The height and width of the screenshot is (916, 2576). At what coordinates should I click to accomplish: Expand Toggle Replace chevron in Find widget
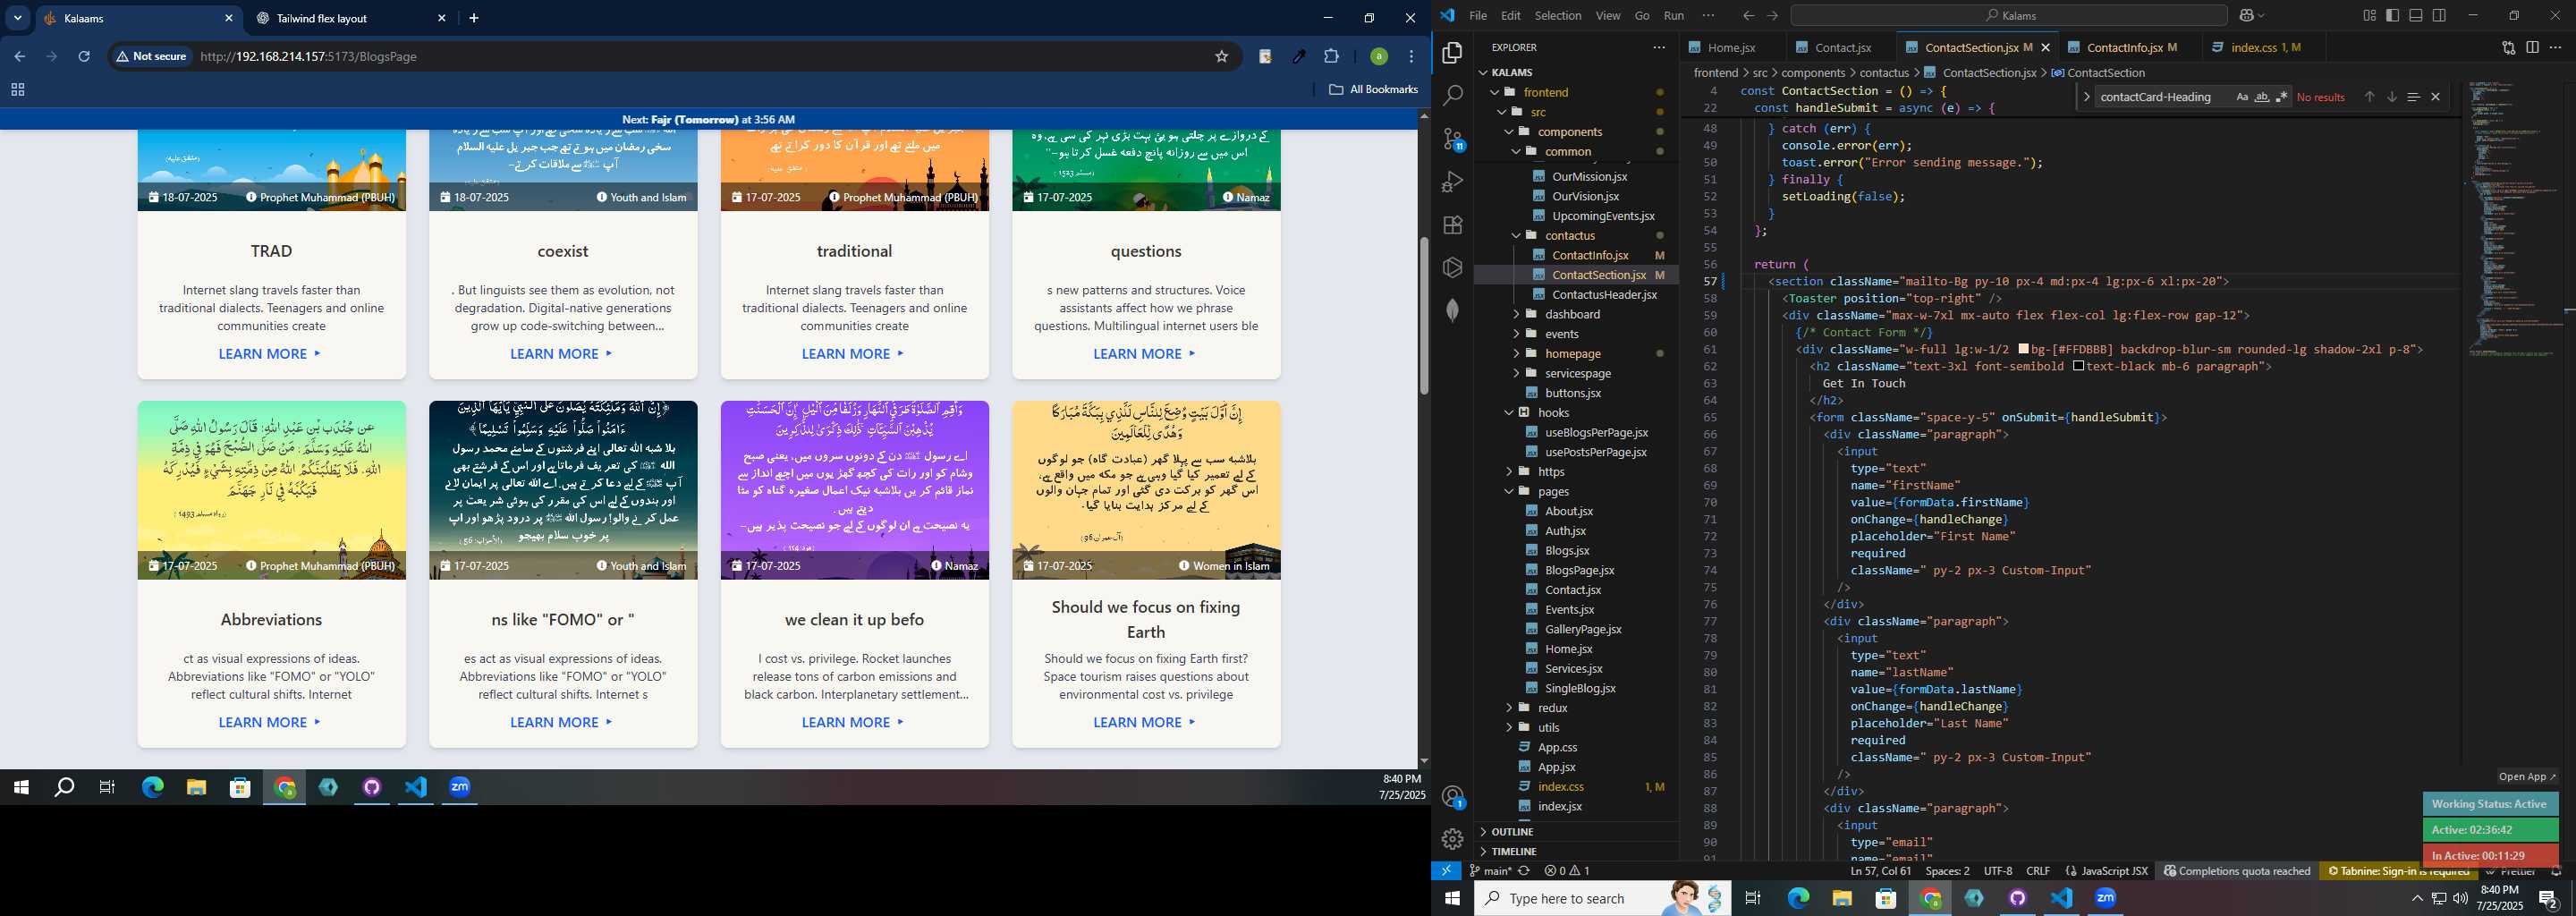click(2086, 97)
